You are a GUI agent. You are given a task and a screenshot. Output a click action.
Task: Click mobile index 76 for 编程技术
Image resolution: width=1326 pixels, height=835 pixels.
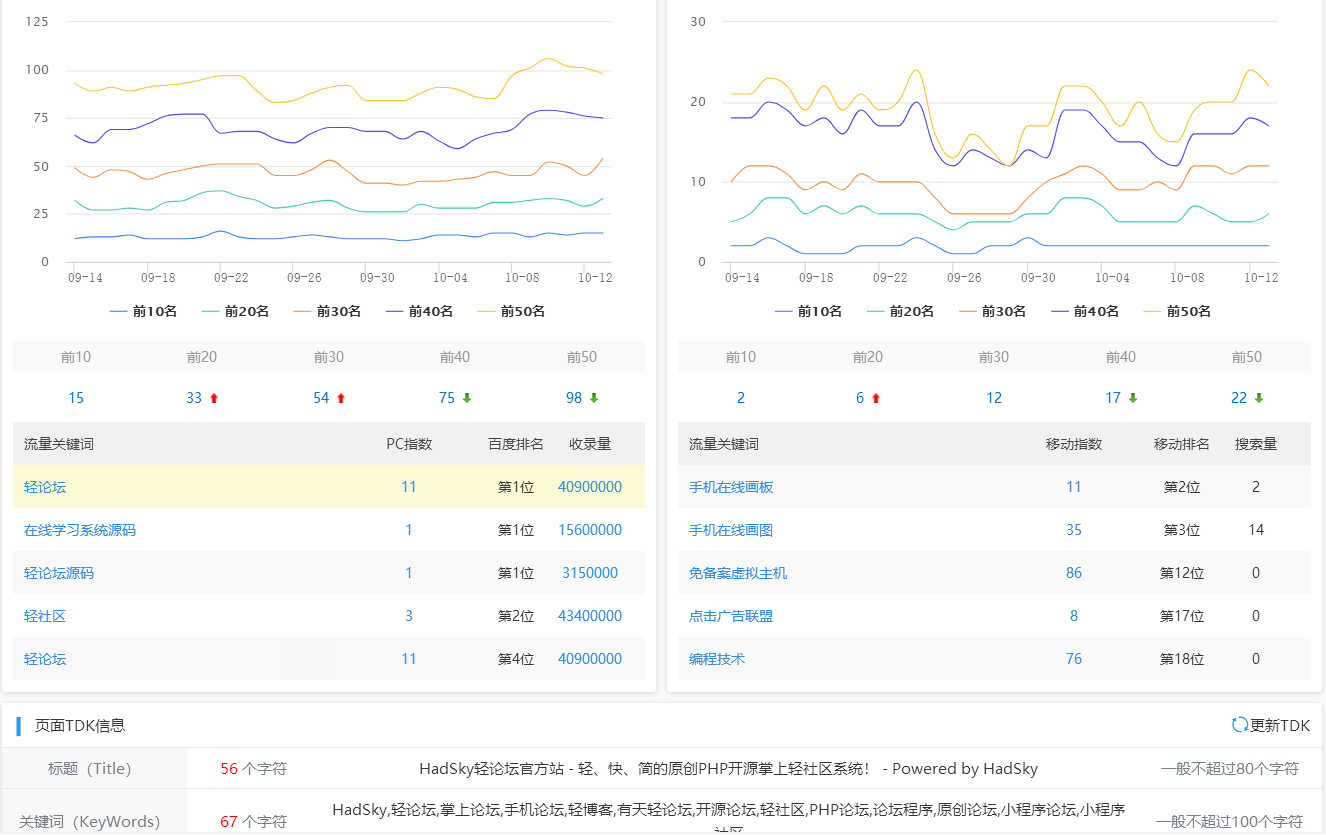pyautogui.click(x=1074, y=659)
